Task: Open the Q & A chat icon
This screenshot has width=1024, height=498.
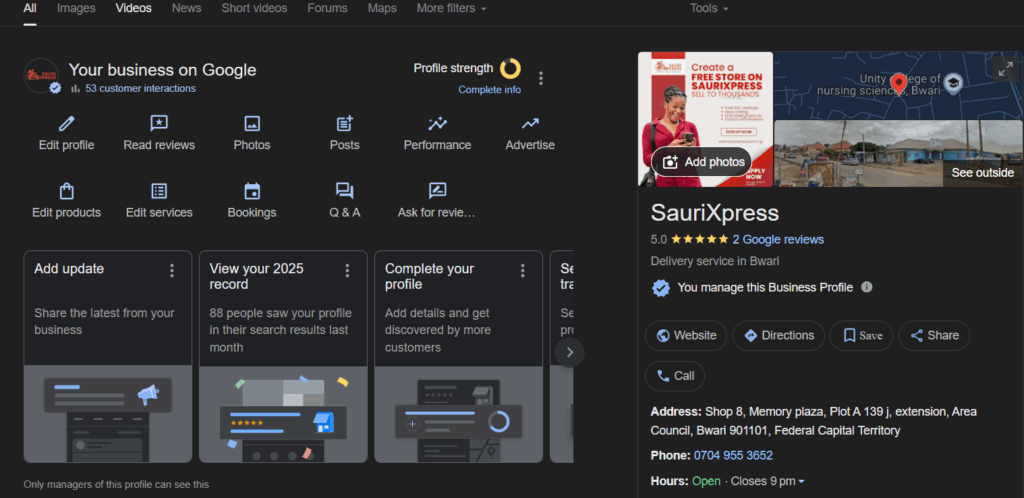Action: [345, 191]
